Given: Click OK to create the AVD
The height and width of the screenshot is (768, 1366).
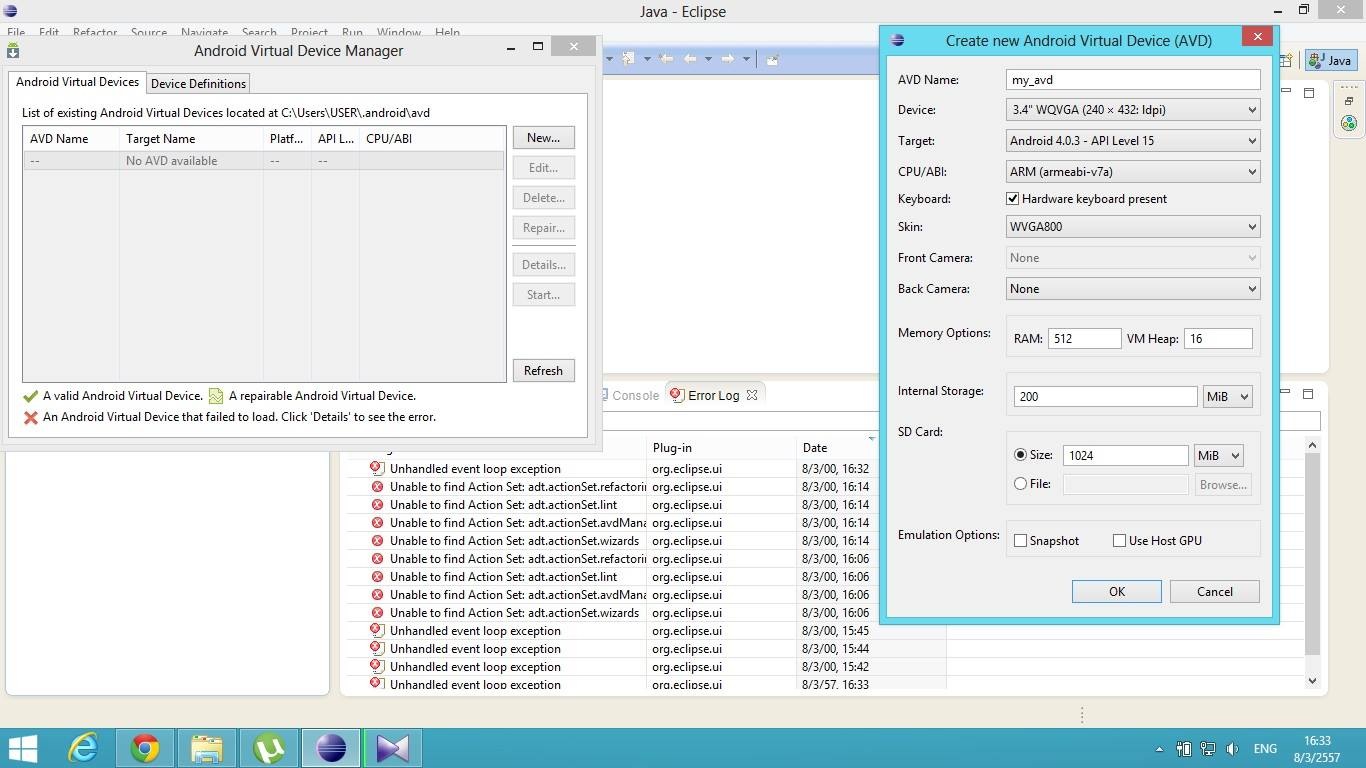Looking at the screenshot, I should click(x=1116, y=591).
